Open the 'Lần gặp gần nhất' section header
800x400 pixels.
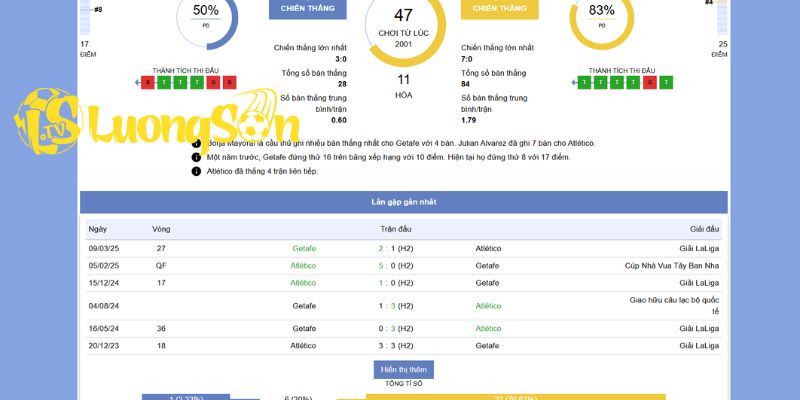click(403, 202)
